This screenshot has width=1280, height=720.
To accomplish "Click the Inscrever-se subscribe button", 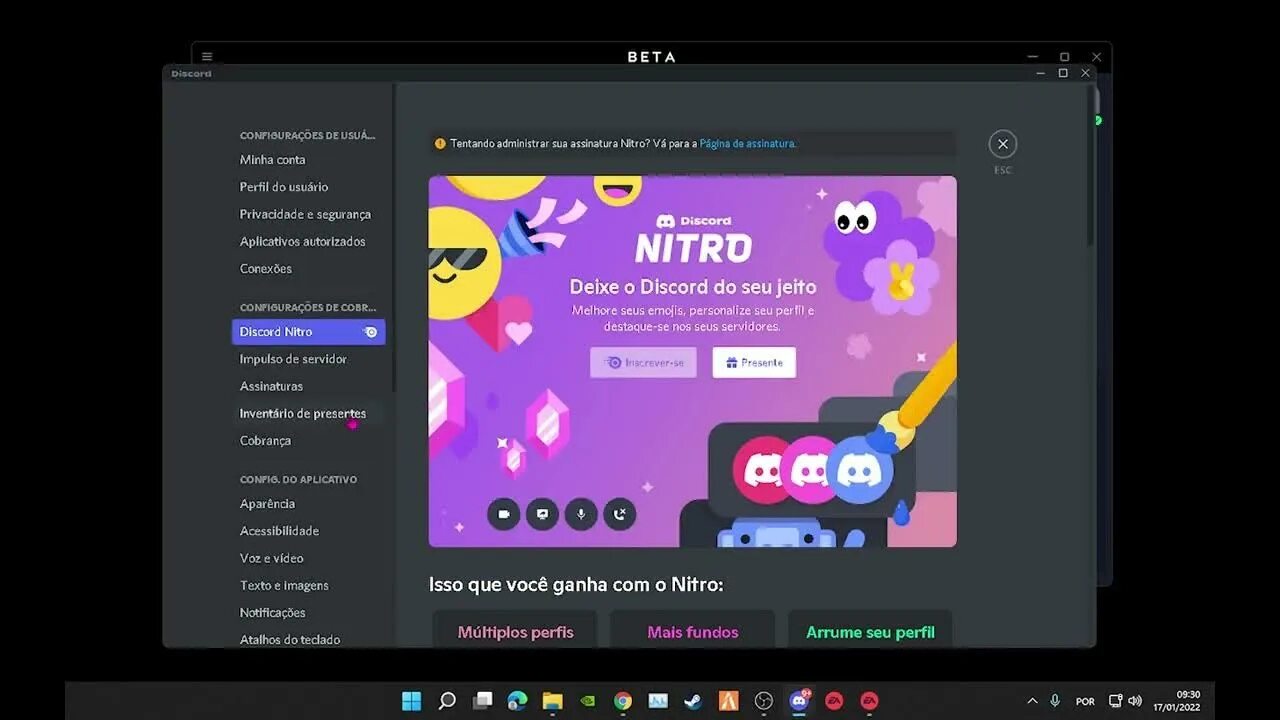I will click(x=643, y=362).
